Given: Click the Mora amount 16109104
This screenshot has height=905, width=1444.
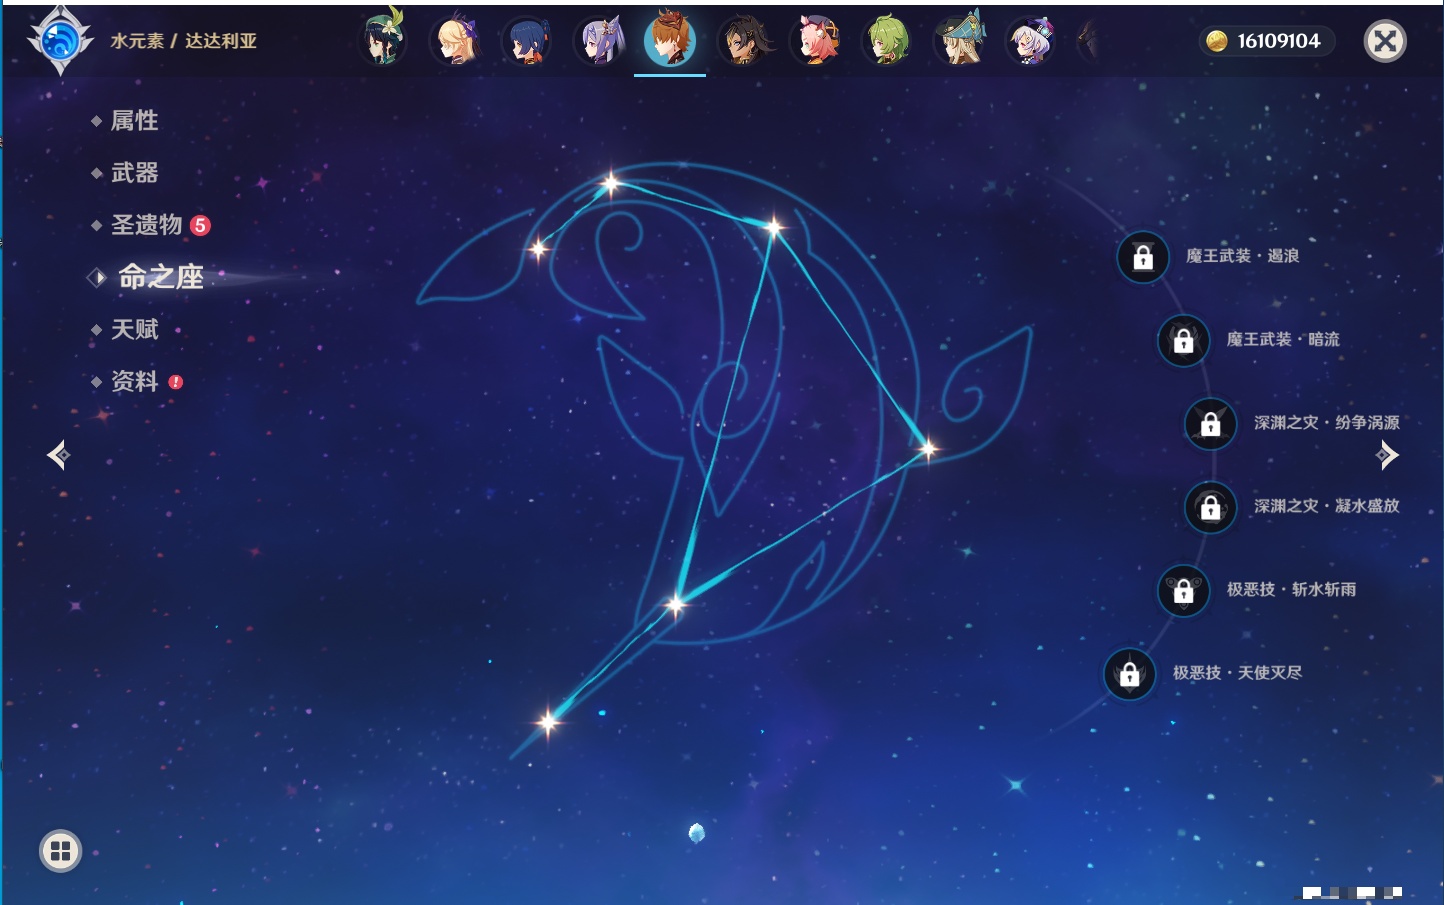Looking at the screenshot, I should (1278, 41).
